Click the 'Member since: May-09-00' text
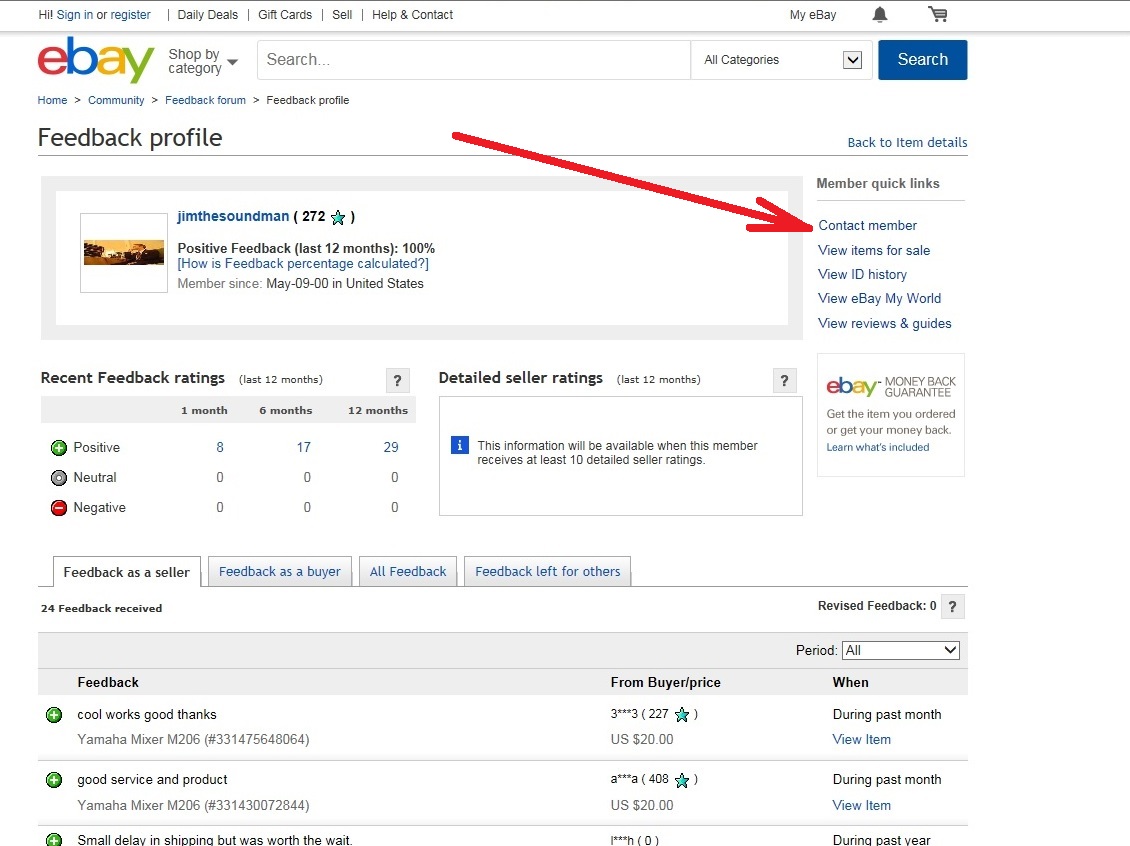The height and width of the screenshot is (846, 1130). pyautogui.click(x=301, y=284)
